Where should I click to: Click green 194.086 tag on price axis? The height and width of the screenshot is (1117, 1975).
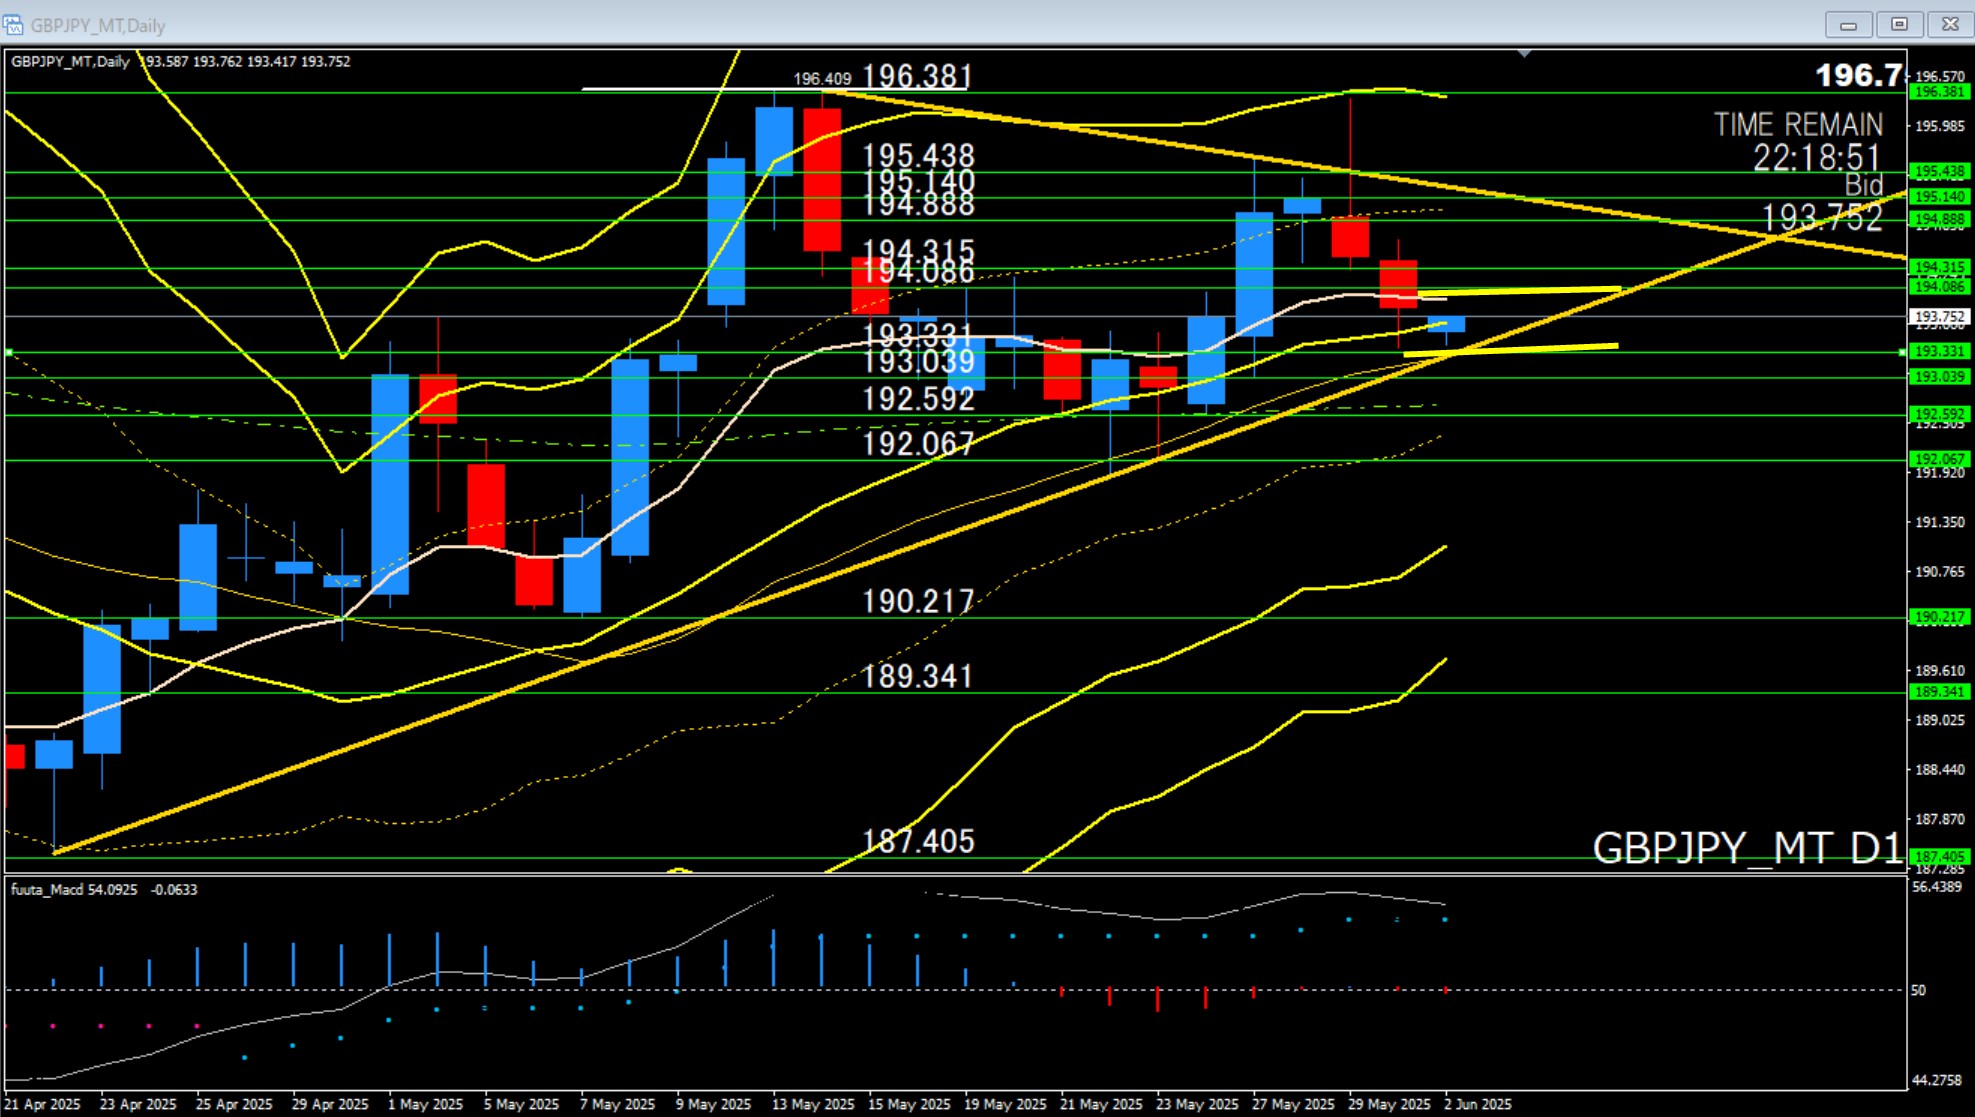(1939, 286)
